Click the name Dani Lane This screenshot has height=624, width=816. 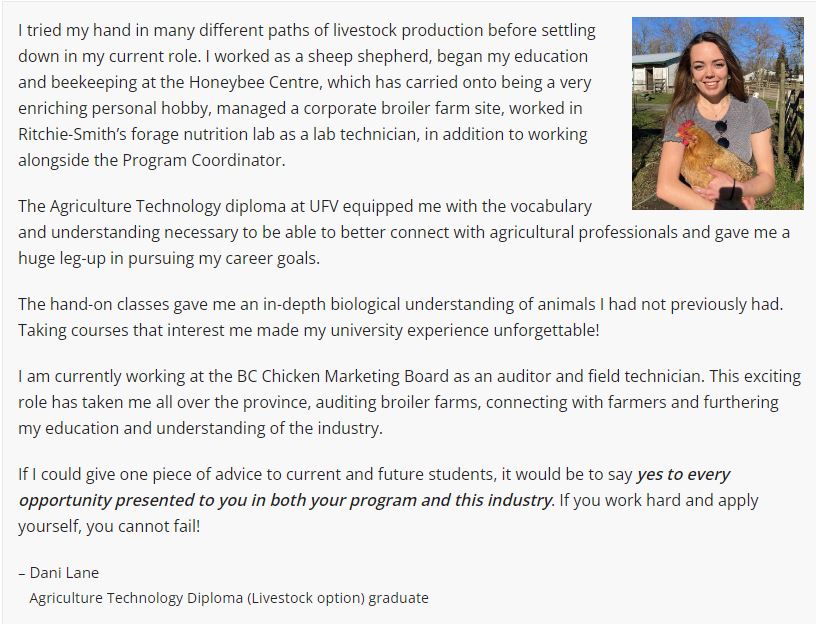[x=64, y=572]
